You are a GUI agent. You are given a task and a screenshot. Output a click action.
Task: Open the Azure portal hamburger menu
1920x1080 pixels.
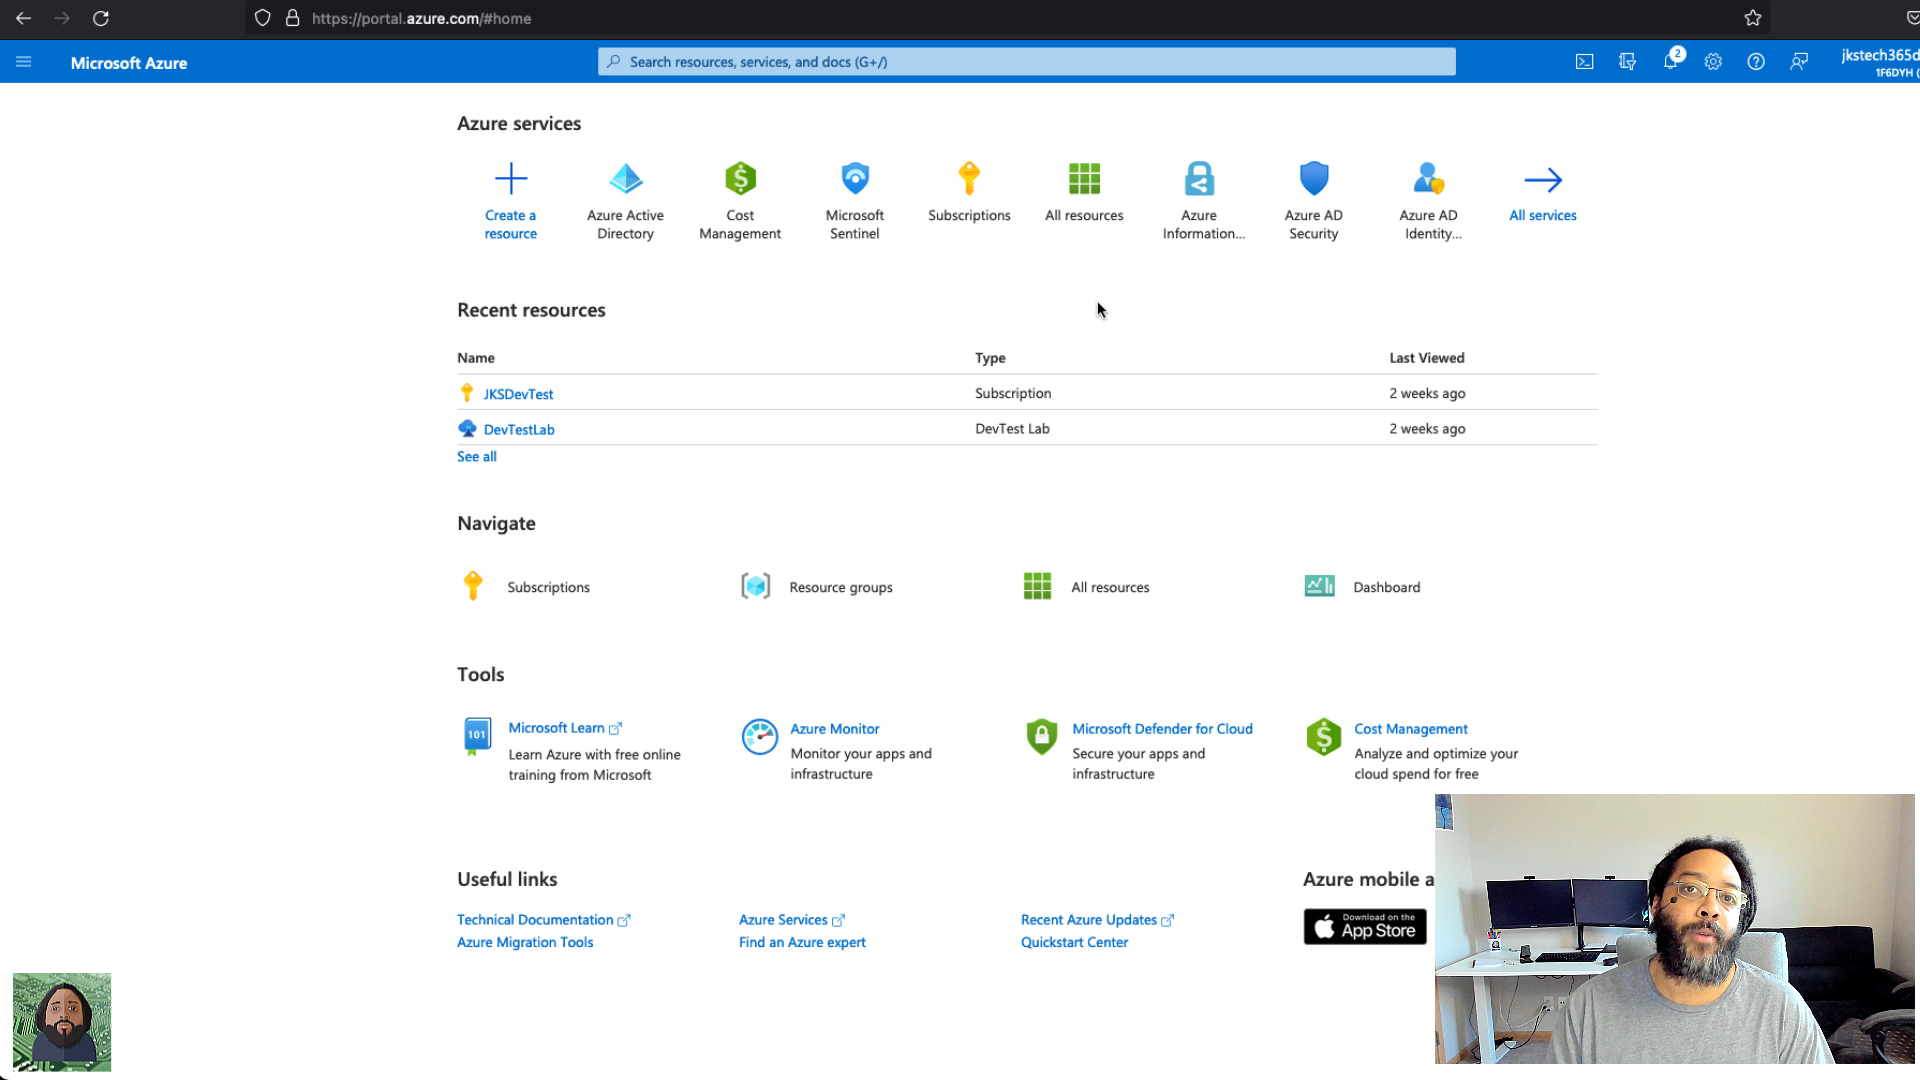pyautogui.click(x=24, y=62)
